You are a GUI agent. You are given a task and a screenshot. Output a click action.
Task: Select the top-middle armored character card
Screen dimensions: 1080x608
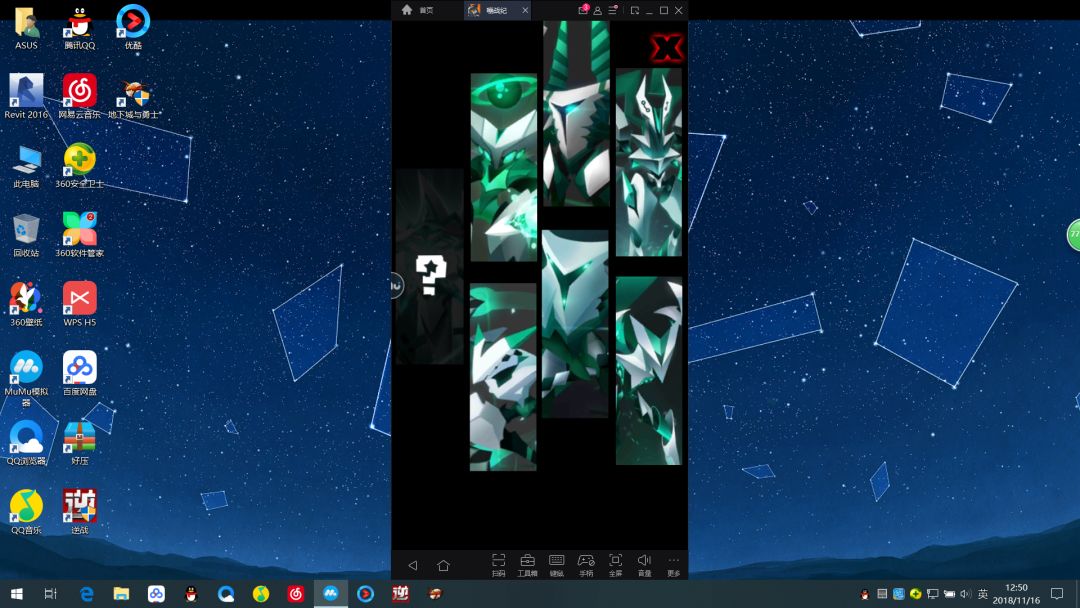[576, 114]
